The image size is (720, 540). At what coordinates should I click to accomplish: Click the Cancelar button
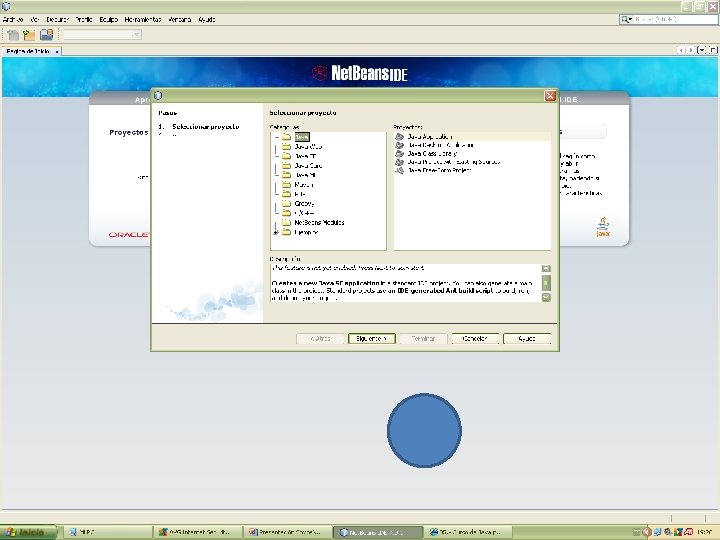[x=475, y=338]
